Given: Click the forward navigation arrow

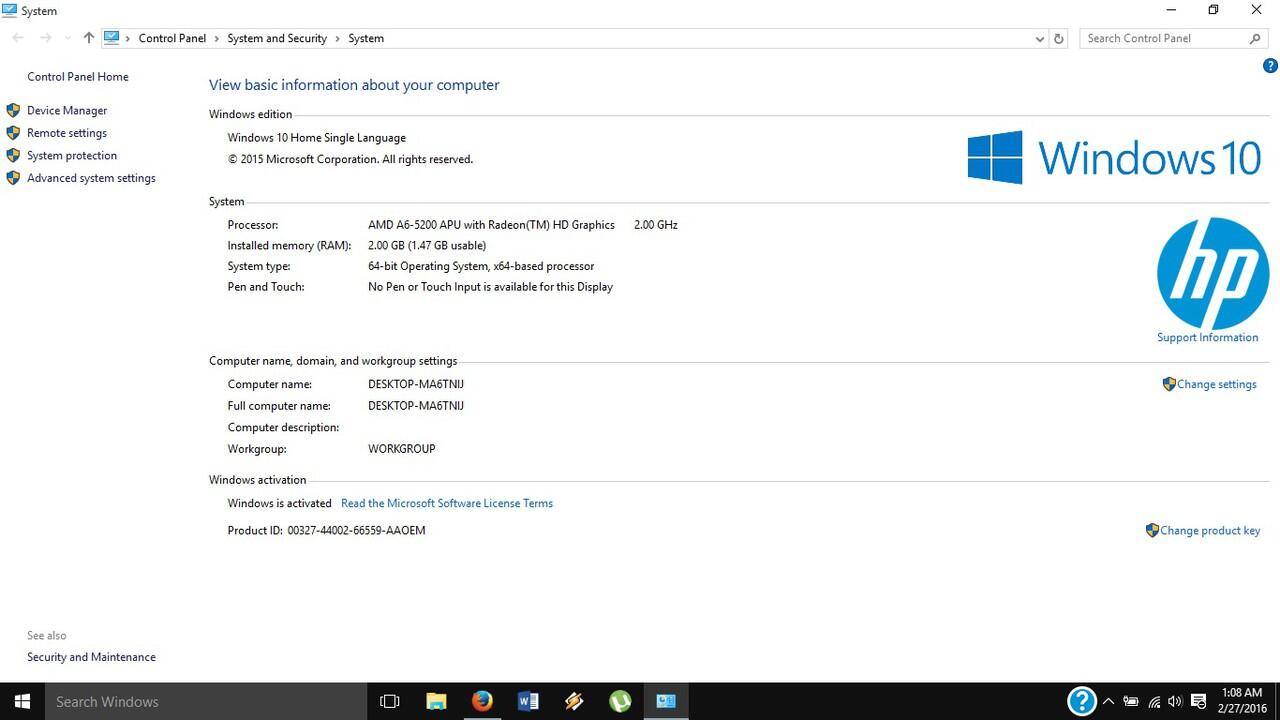Looking at the screenshot, I should tap(45, 38).
